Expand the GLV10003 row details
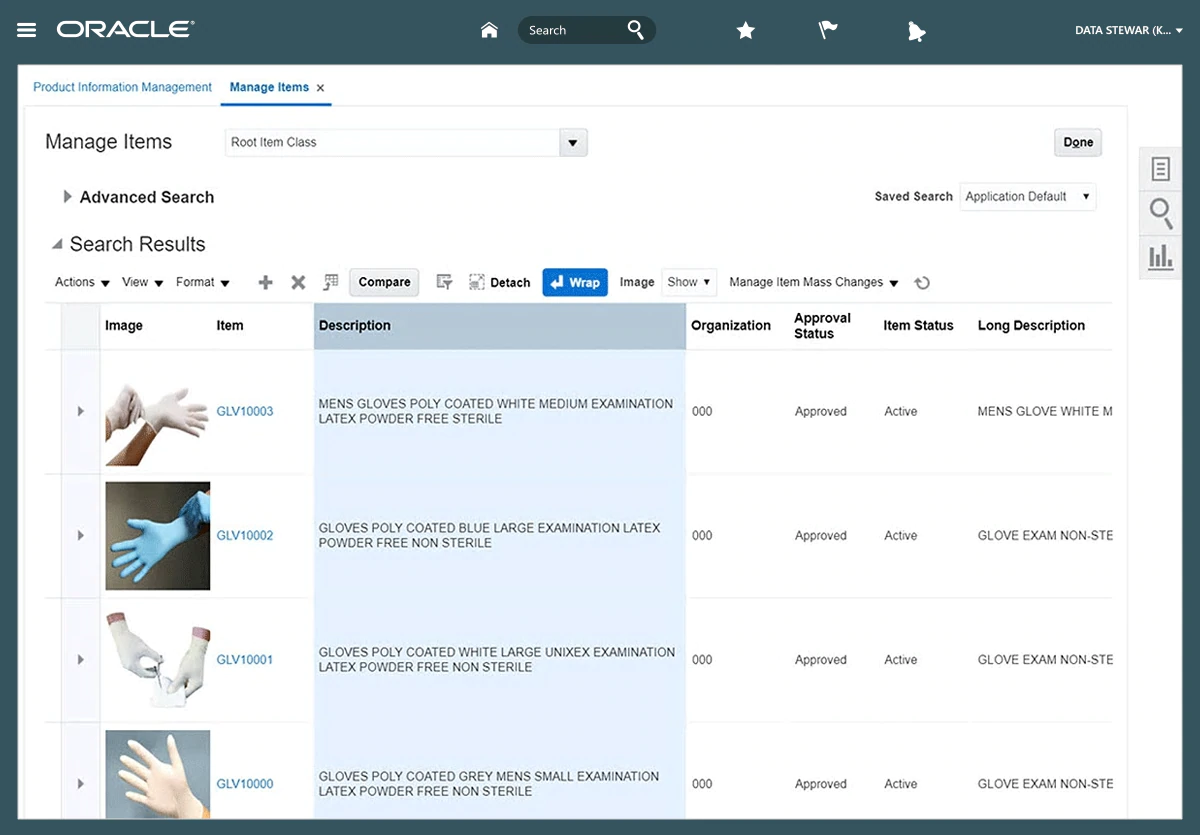1200x835 pixels. (x=81, y=411)
